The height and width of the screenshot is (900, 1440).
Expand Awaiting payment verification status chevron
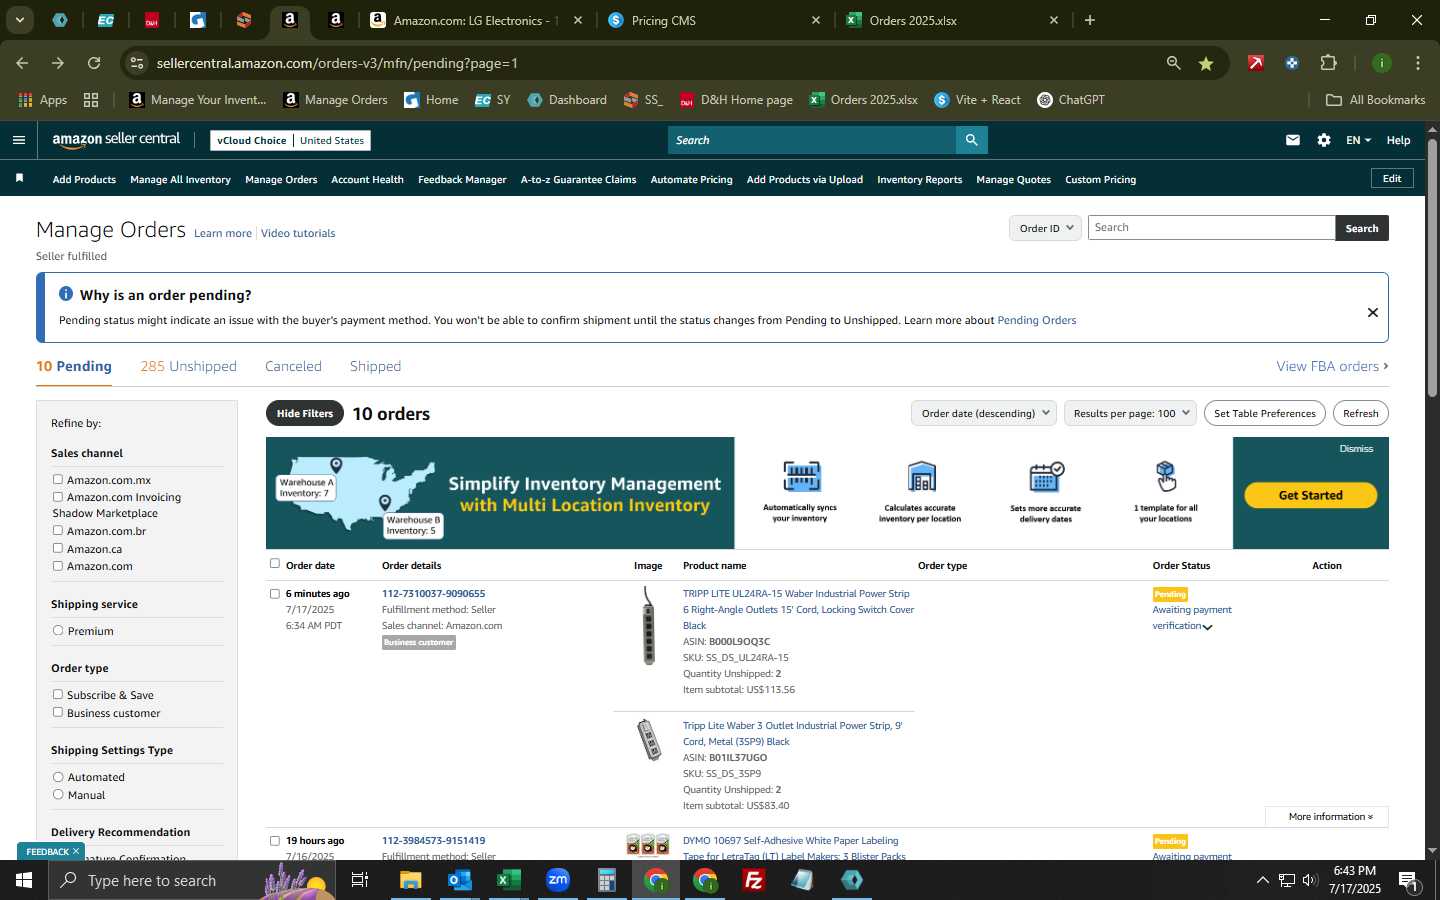point(1207,627)
